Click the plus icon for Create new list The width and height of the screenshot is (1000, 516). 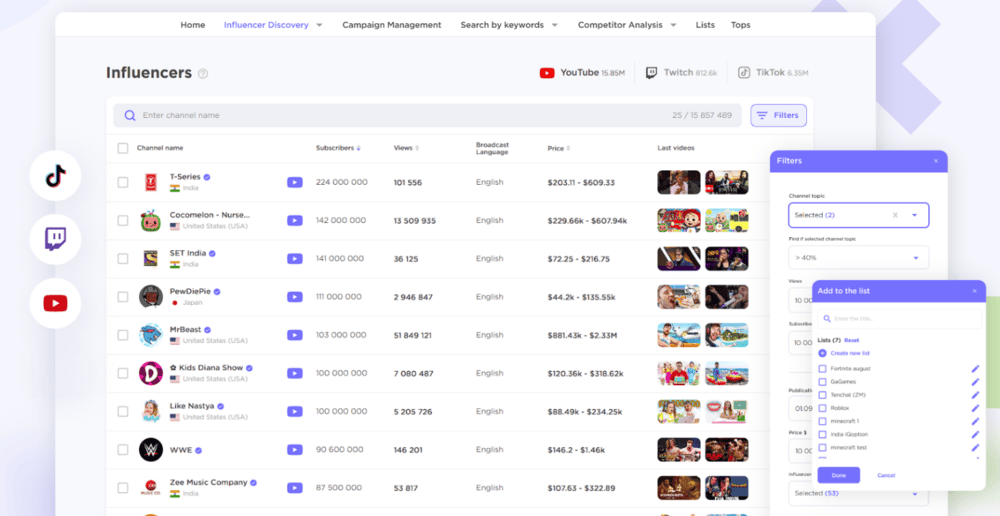tap(822, 353)
